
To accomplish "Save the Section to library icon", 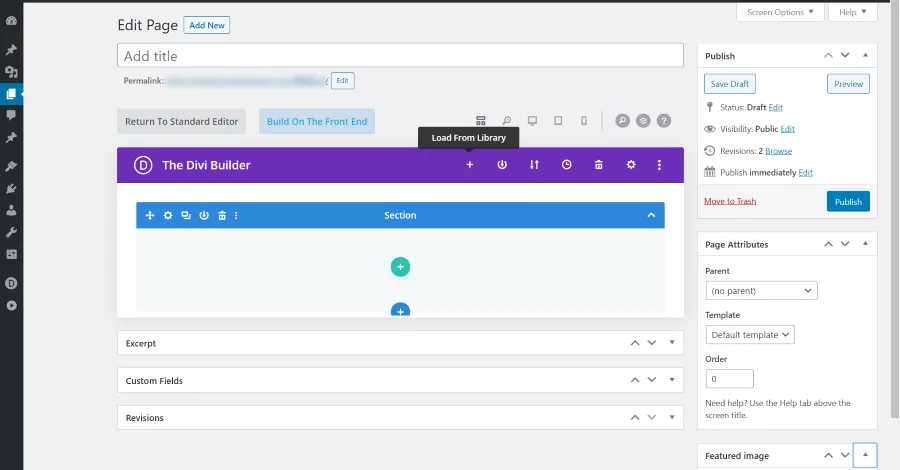I will click(204, 215).
